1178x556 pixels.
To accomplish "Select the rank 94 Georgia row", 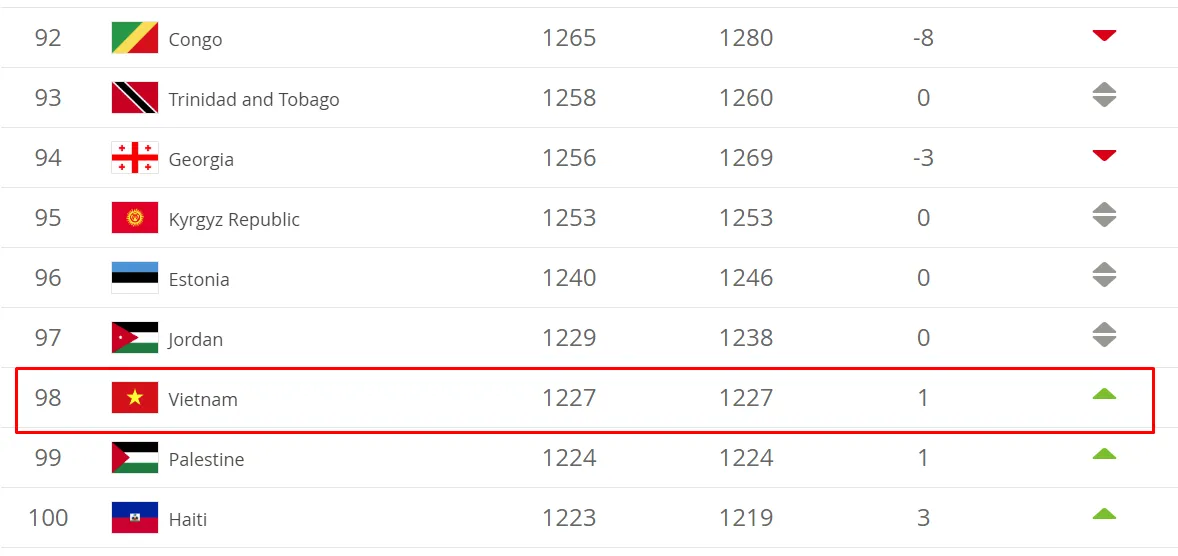I will pyautogui.click(x=589, y=158).
